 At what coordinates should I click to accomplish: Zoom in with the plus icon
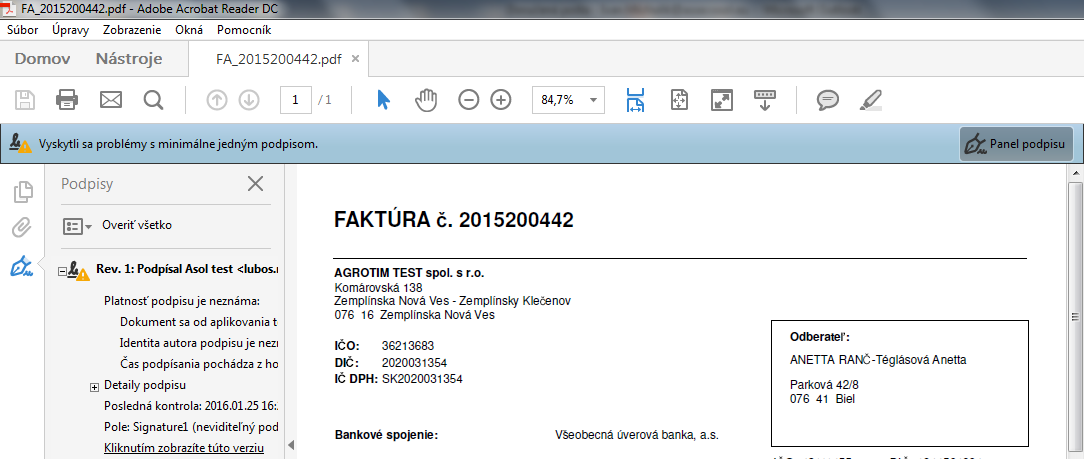[501, 100]
